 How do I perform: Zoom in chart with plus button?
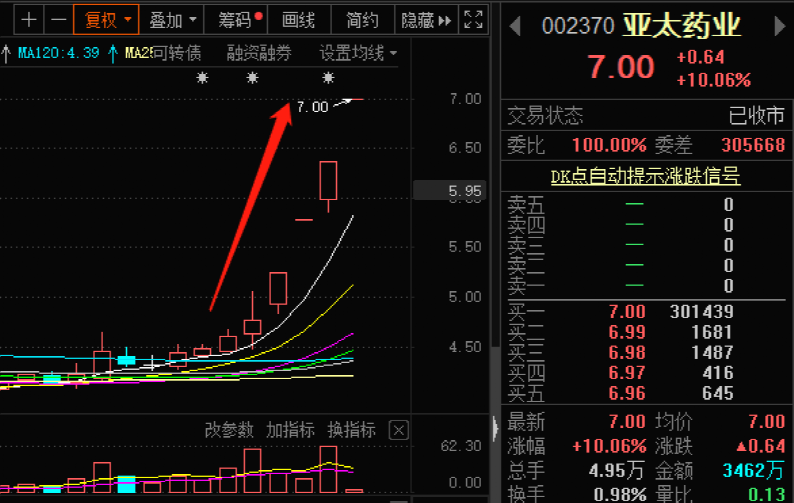tap(29, 20)
